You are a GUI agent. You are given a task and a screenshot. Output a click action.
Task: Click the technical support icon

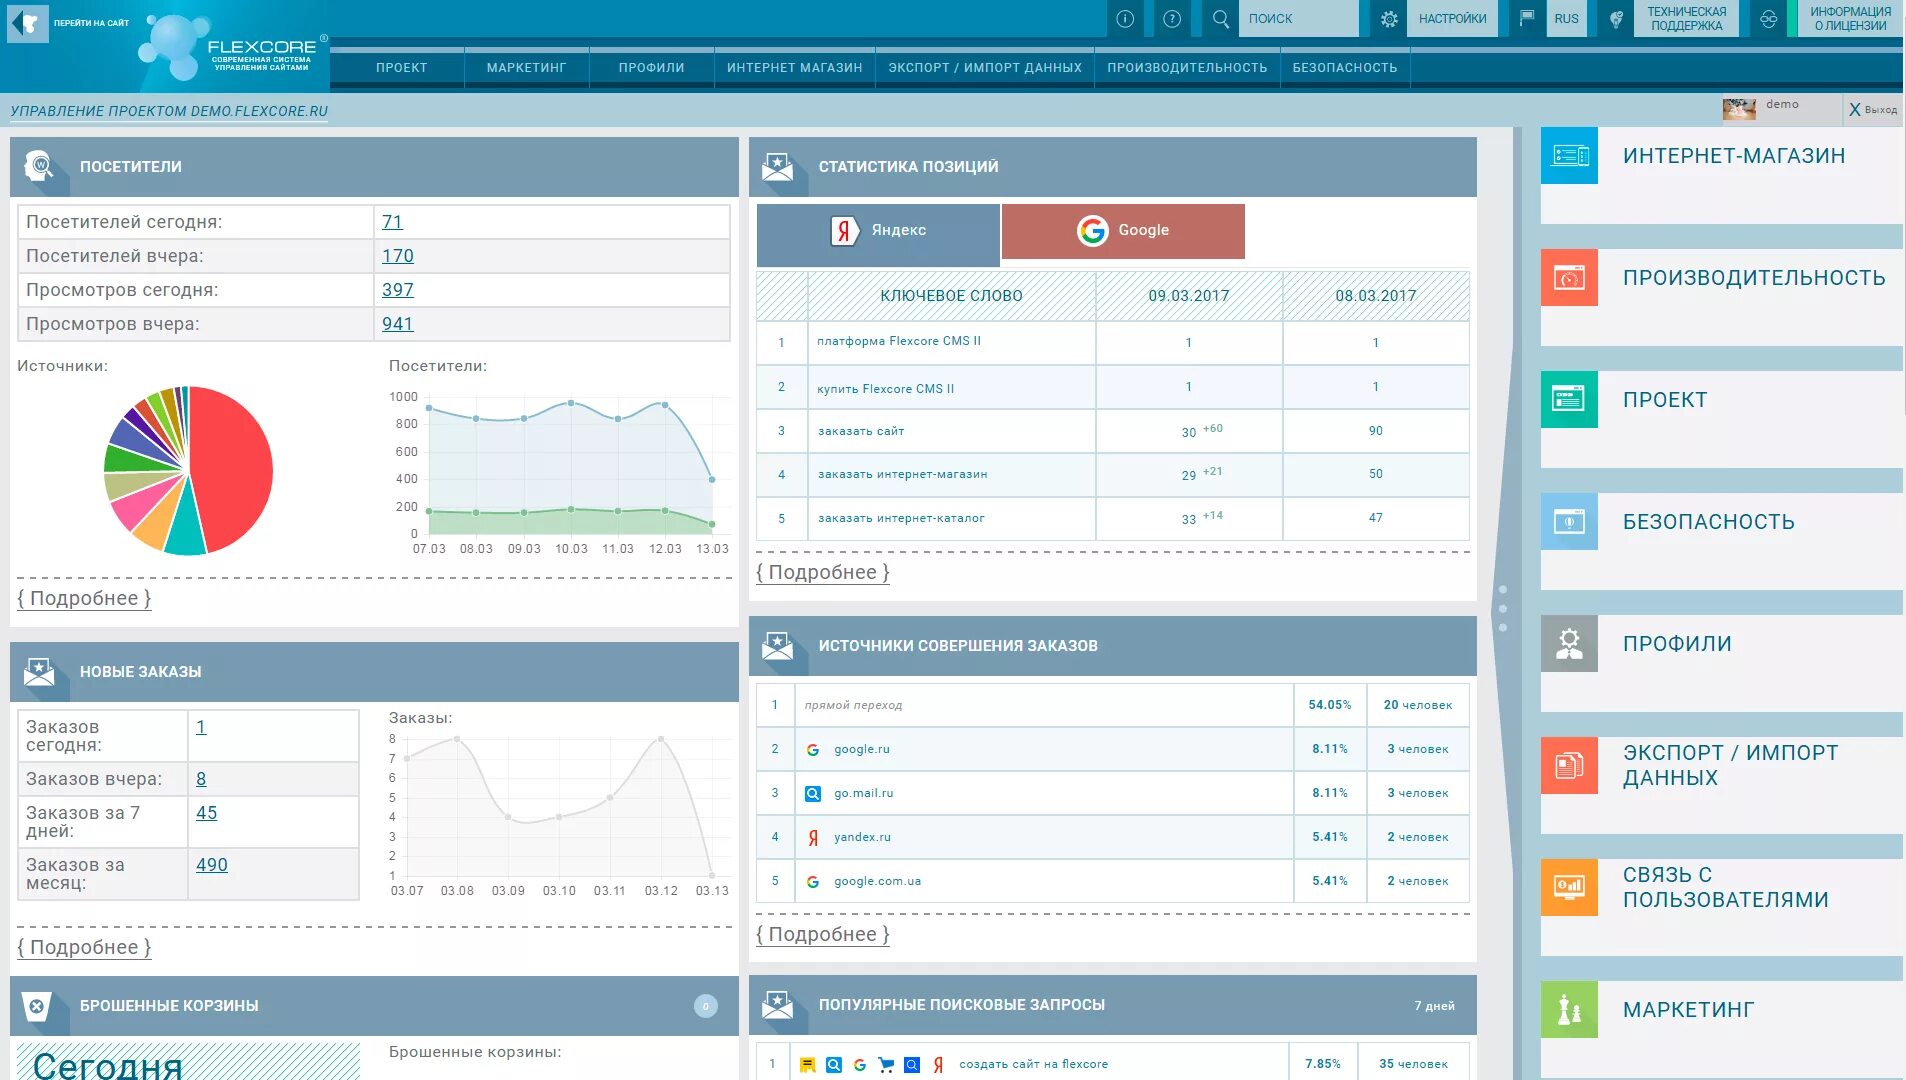(1616, 18)
